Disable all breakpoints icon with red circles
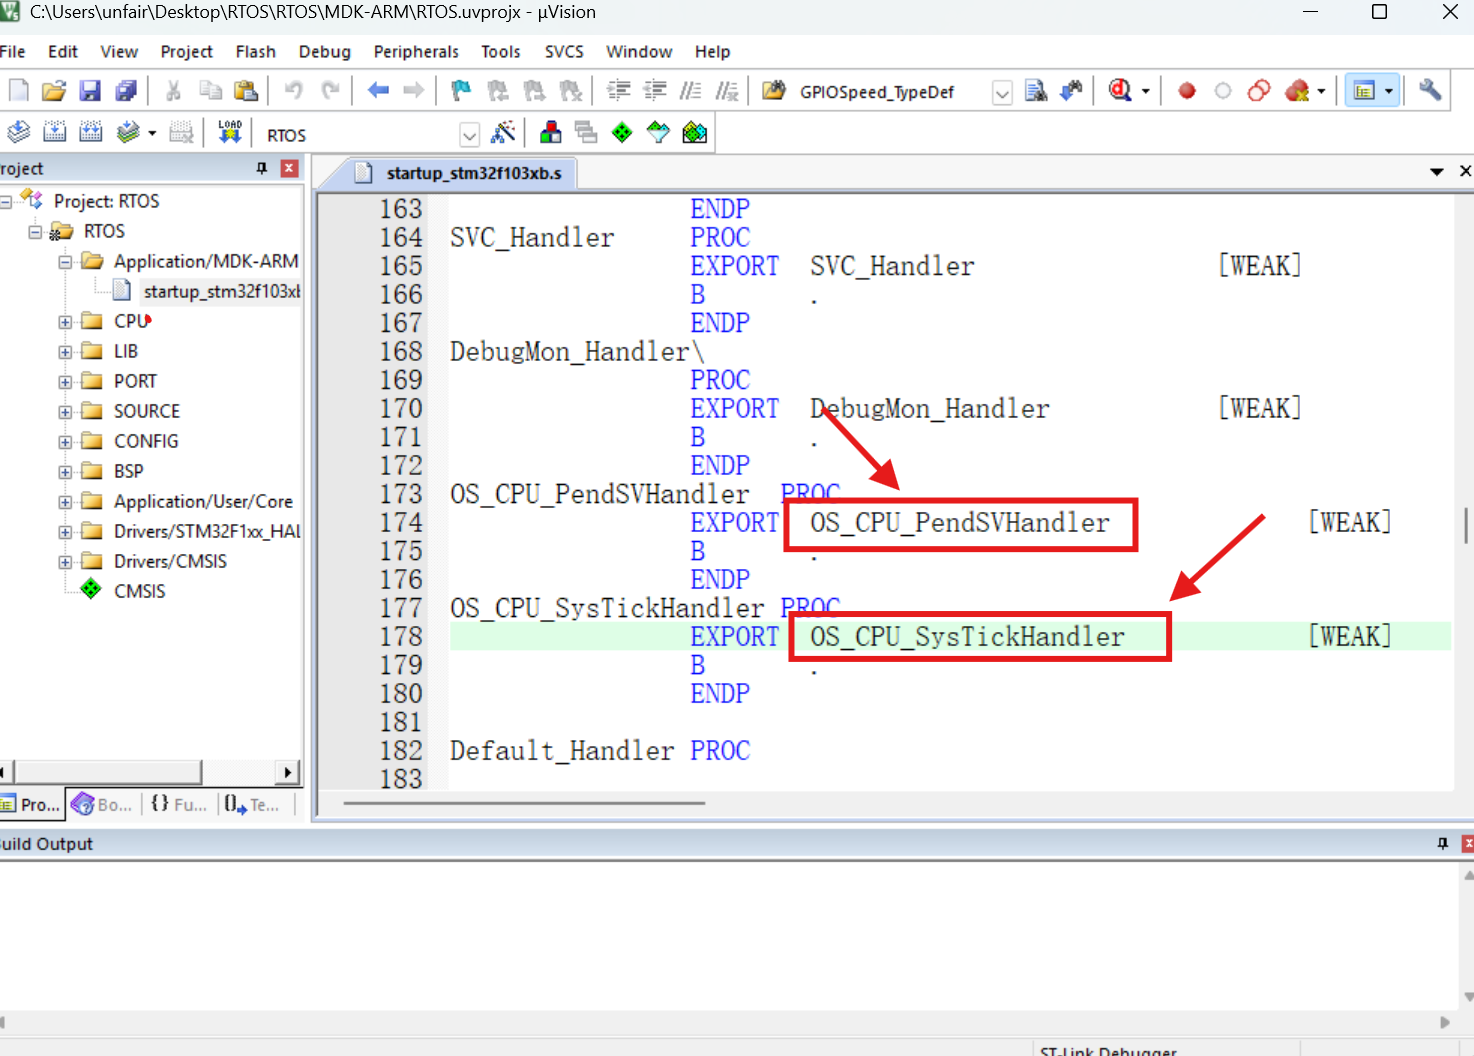The width and height of the screenshot is (1474, 1056). click(1259, 91)
